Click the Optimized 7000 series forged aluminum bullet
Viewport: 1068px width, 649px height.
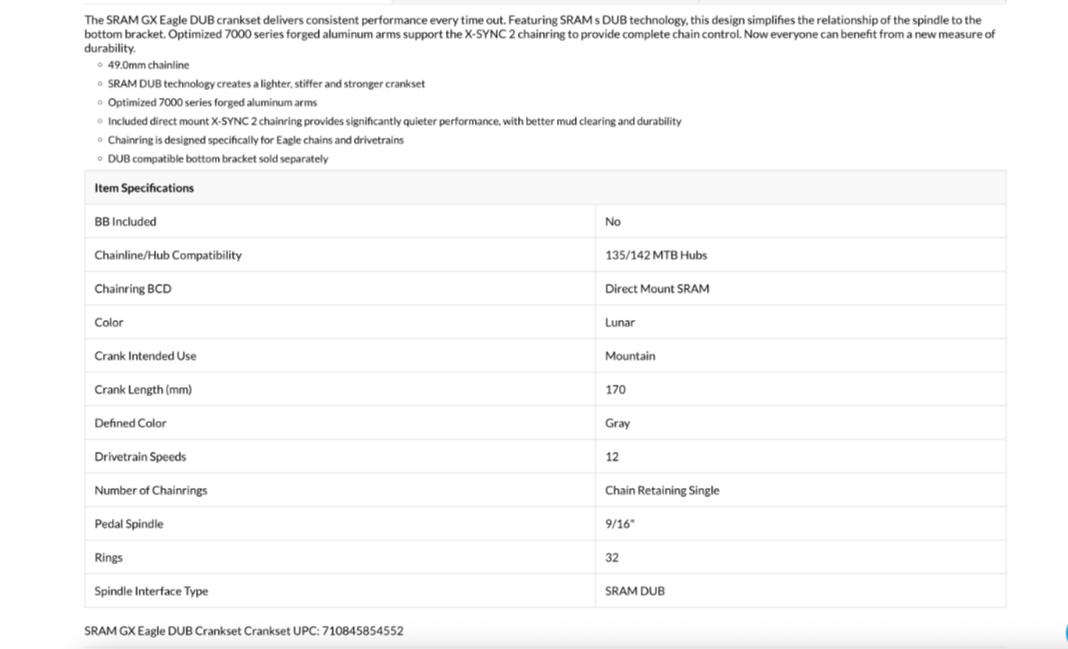[212, 103]
